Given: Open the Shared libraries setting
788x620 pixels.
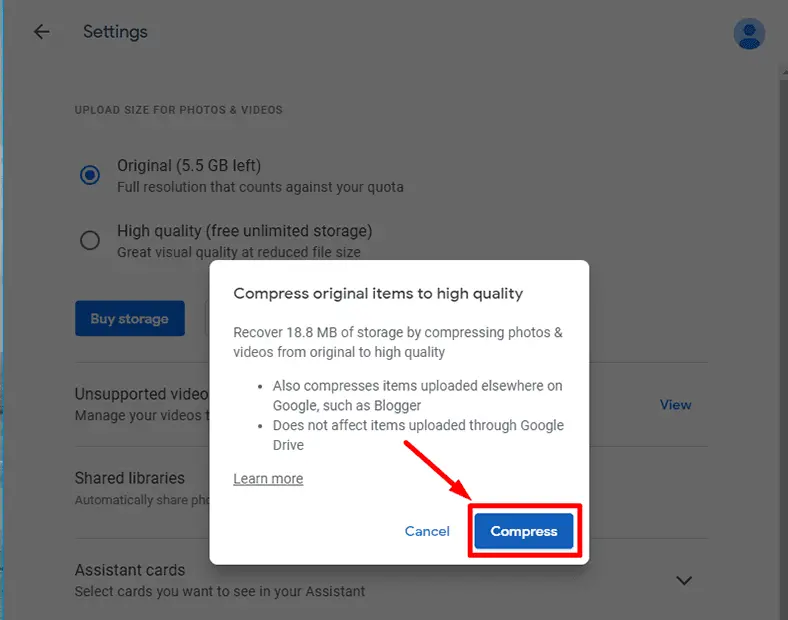Looking at the screenshot, I should tap(130, 479).
